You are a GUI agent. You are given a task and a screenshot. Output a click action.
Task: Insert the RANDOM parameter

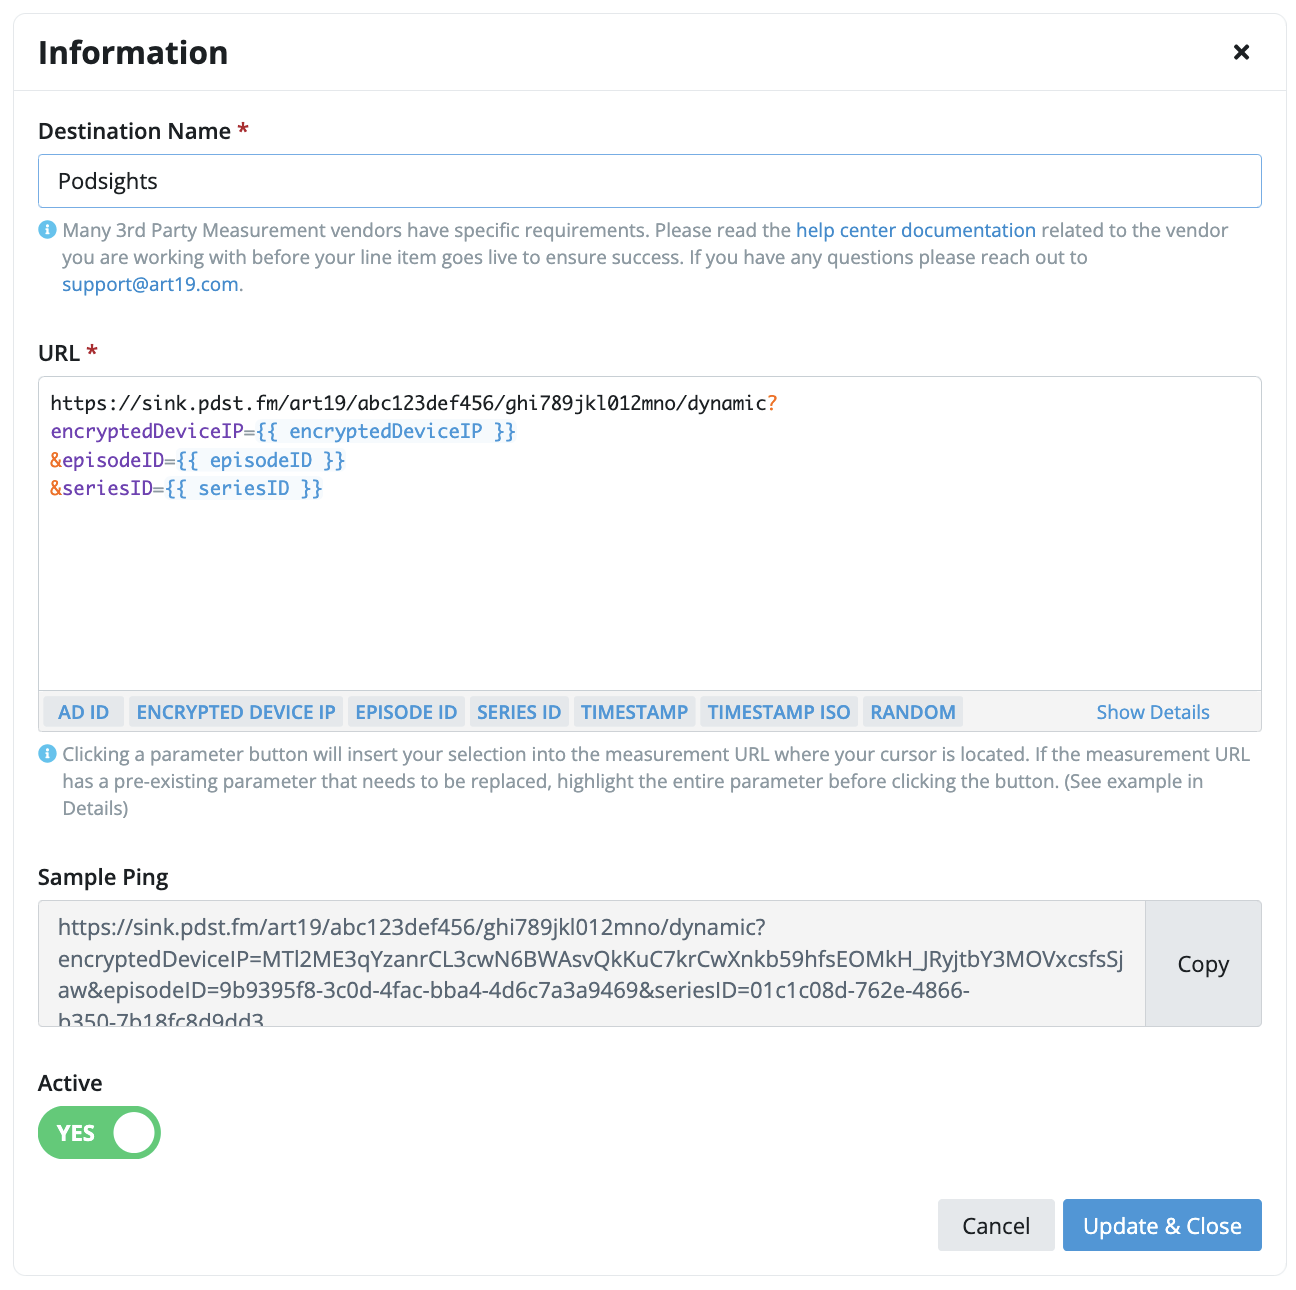913,712
